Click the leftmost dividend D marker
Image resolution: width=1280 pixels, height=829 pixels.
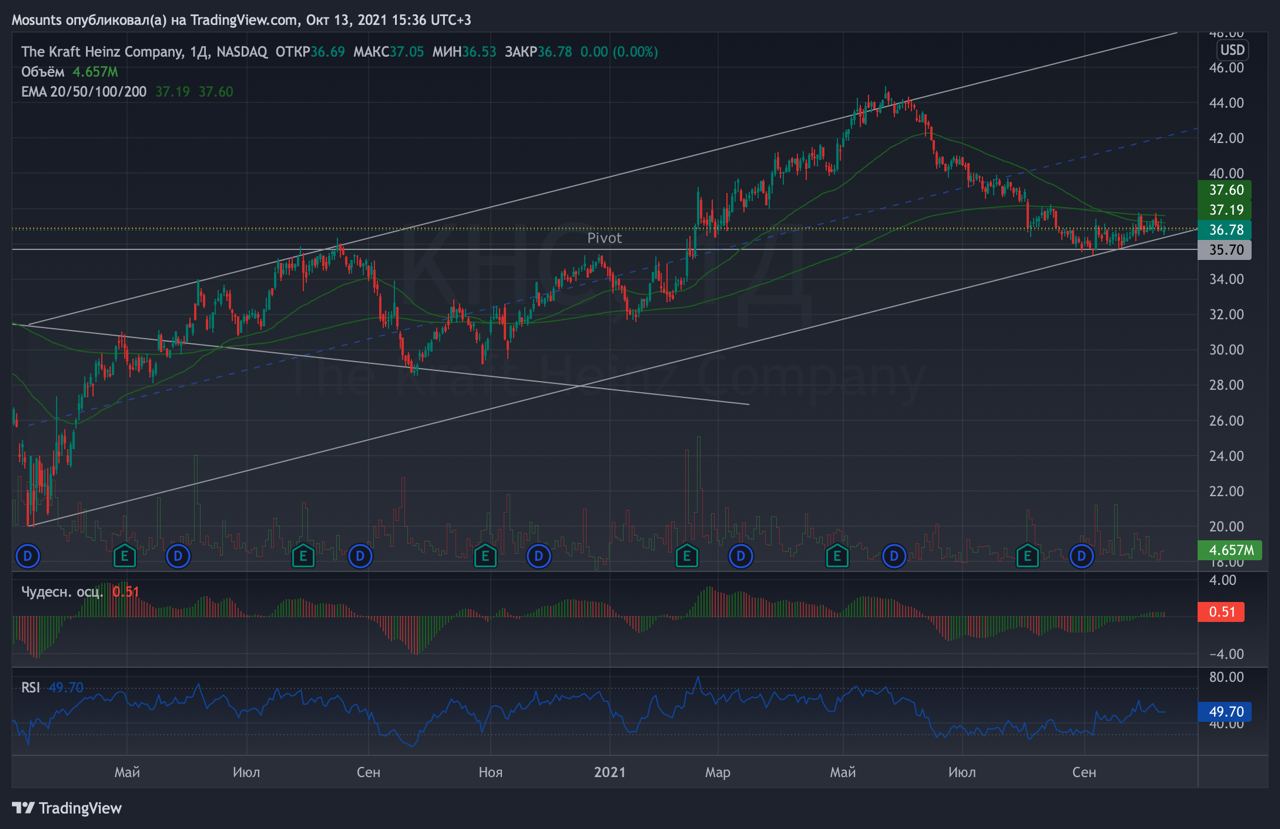(29, 555)
